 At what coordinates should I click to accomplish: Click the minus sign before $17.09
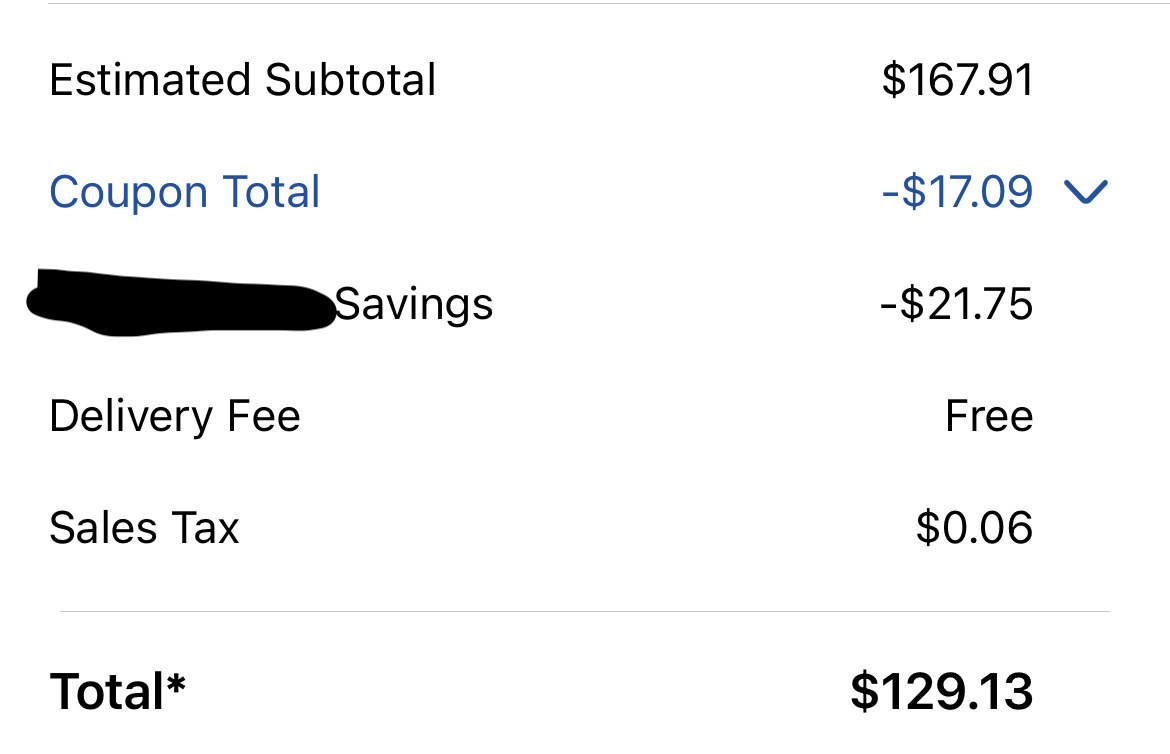(x=890, y=193)
